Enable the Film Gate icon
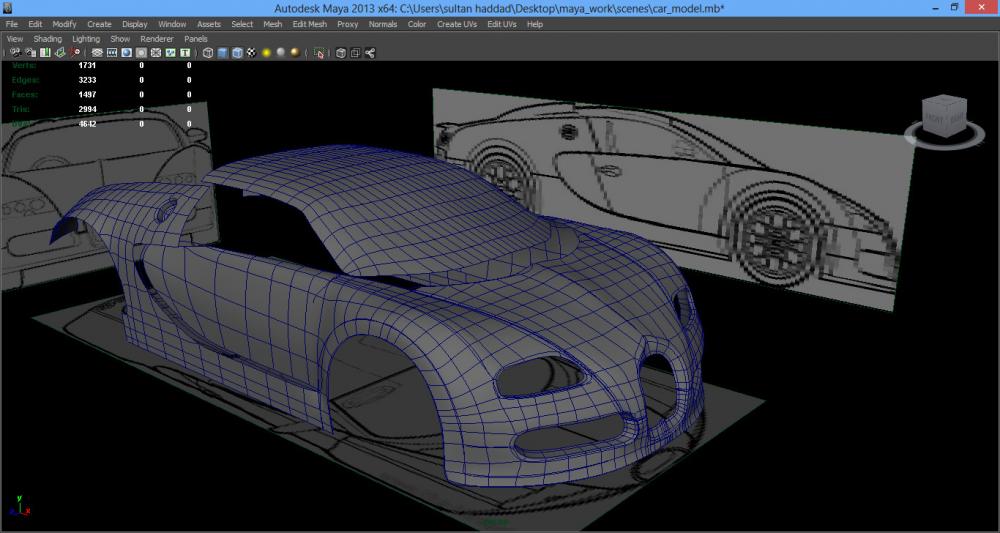The image size is (1000, 533). (x=112, y=52)
